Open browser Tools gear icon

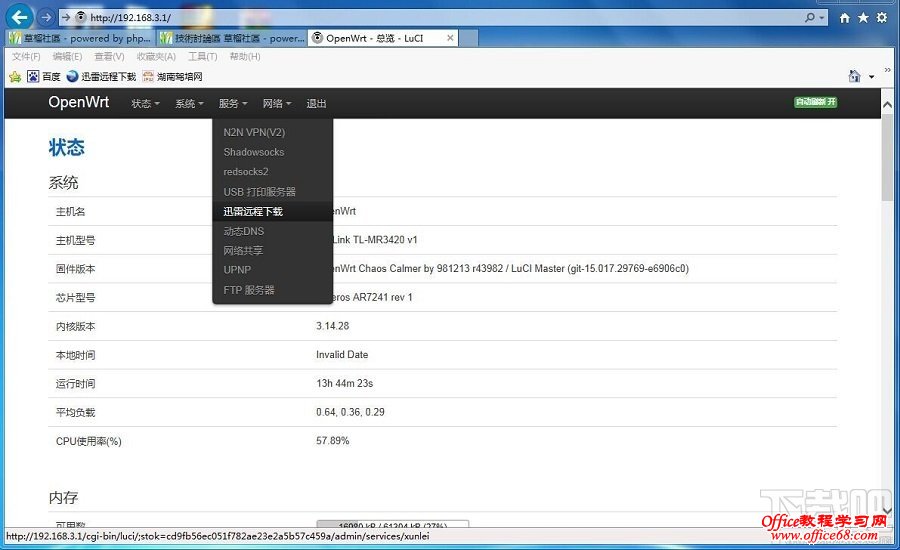[x=882, y=18]
